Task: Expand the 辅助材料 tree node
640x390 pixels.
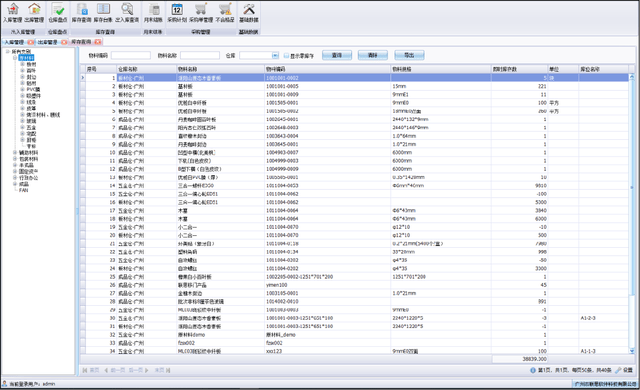Action: (x=15, y=153)
